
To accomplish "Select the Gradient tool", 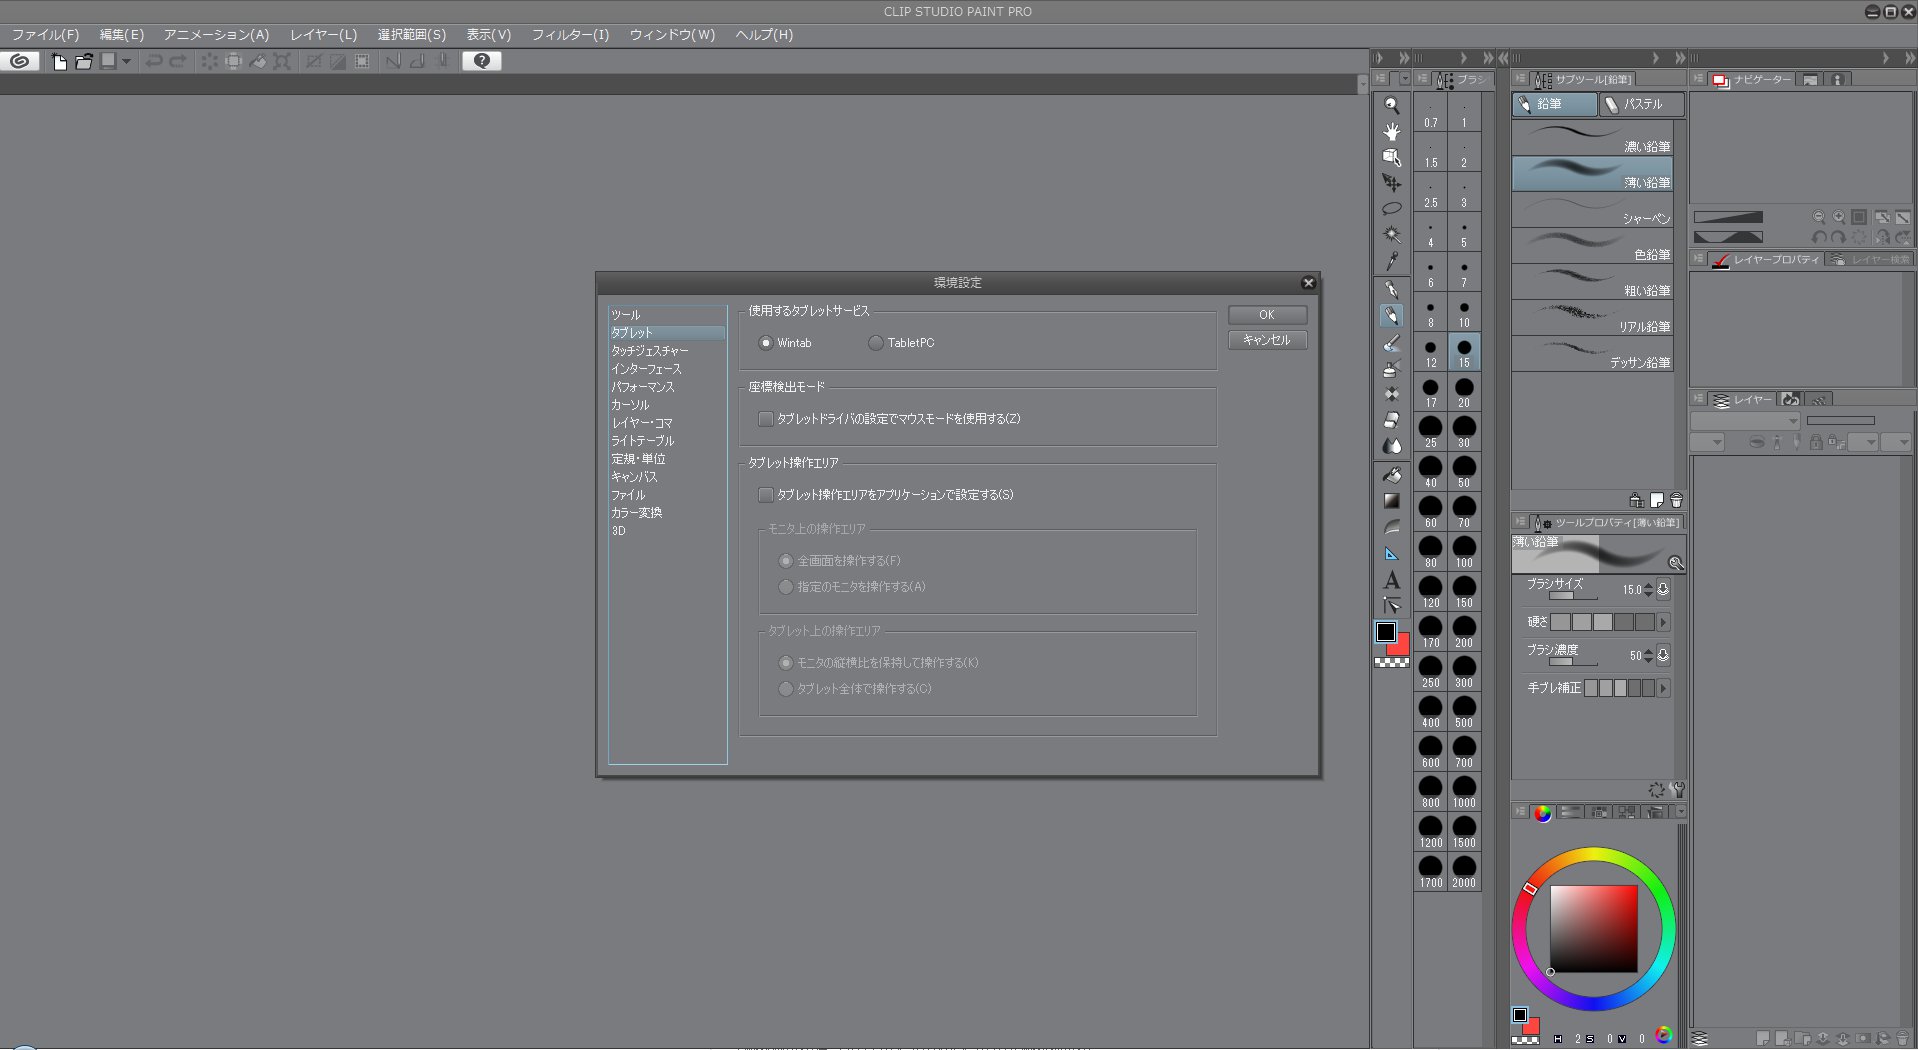I will [1391, 501].
